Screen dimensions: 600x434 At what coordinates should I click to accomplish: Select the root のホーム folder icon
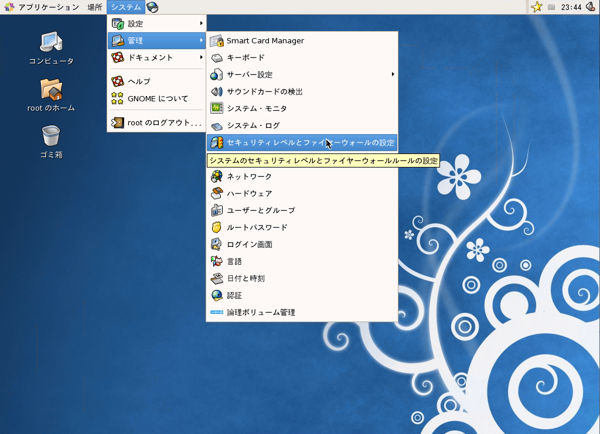pos(51,89)
